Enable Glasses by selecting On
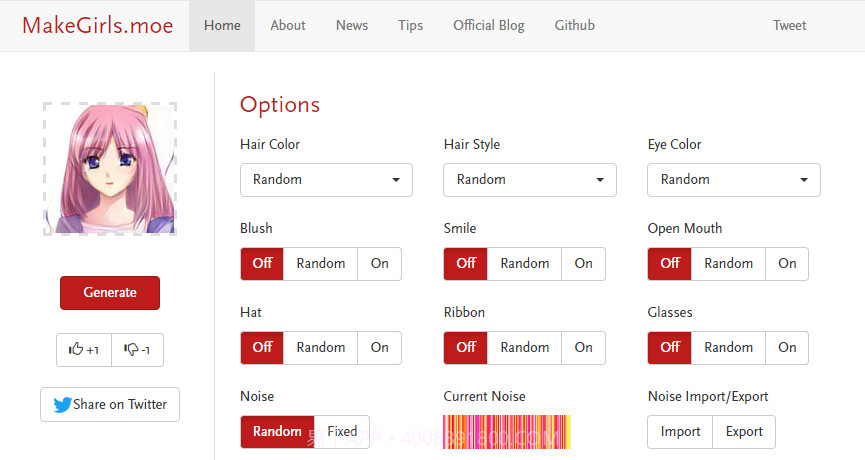865x460 pixels. 787,348
